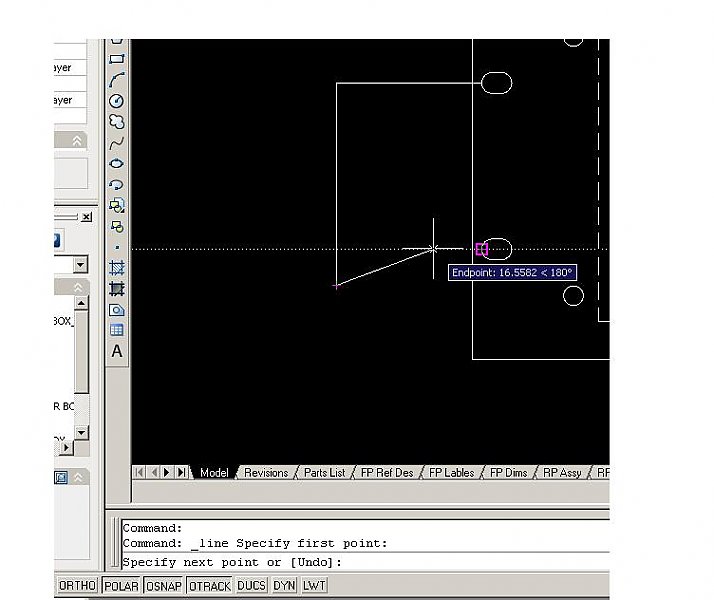Open the side palette dropdown arrow
The height and width of the screenshot is (600, 714).
[81, 264]
